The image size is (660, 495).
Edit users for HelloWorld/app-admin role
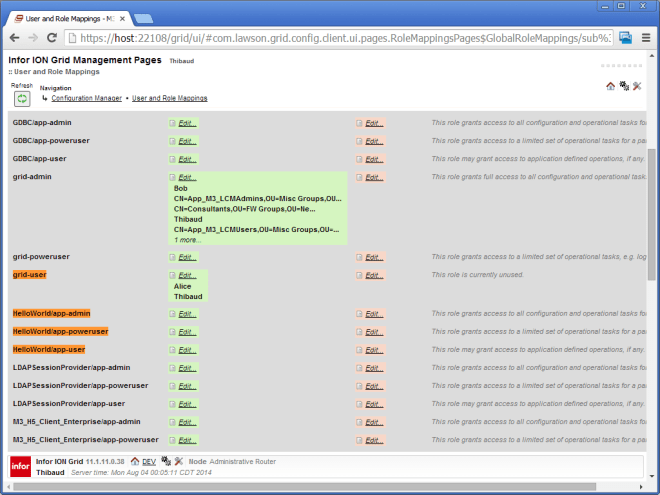click(x=186, y=313)
